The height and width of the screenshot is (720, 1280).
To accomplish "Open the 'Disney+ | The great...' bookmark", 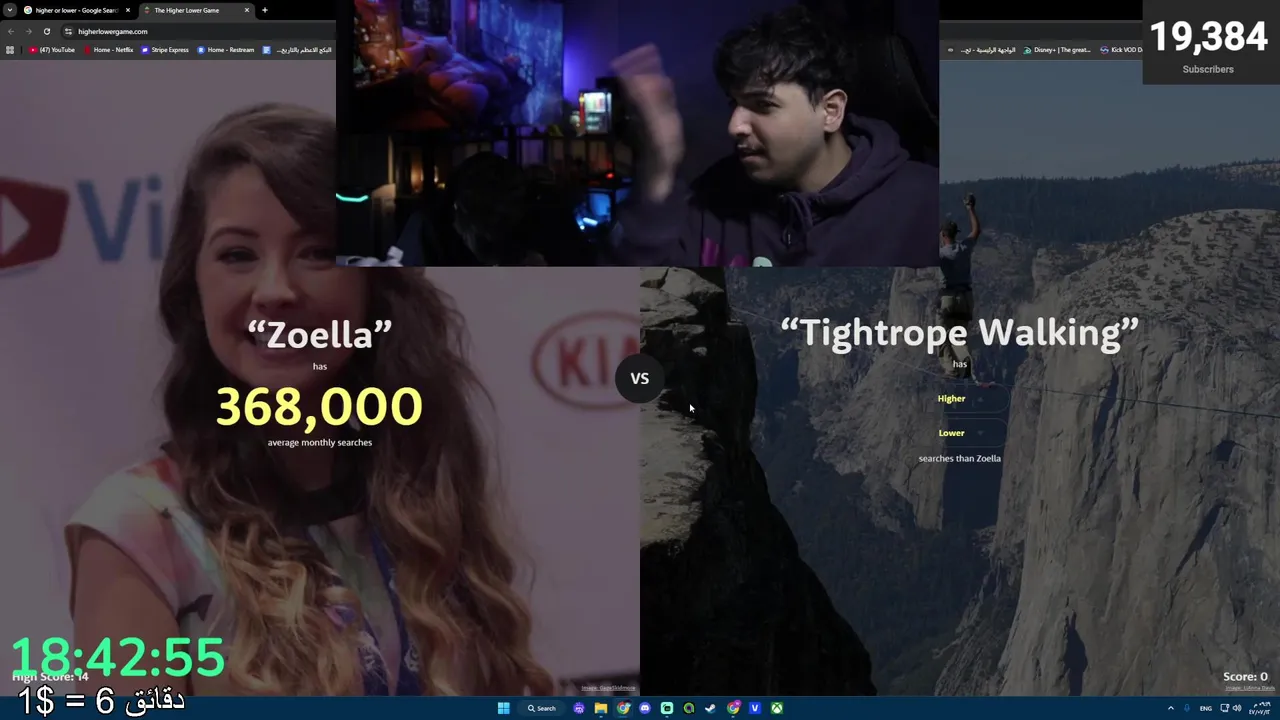I will coord(1057,49).
